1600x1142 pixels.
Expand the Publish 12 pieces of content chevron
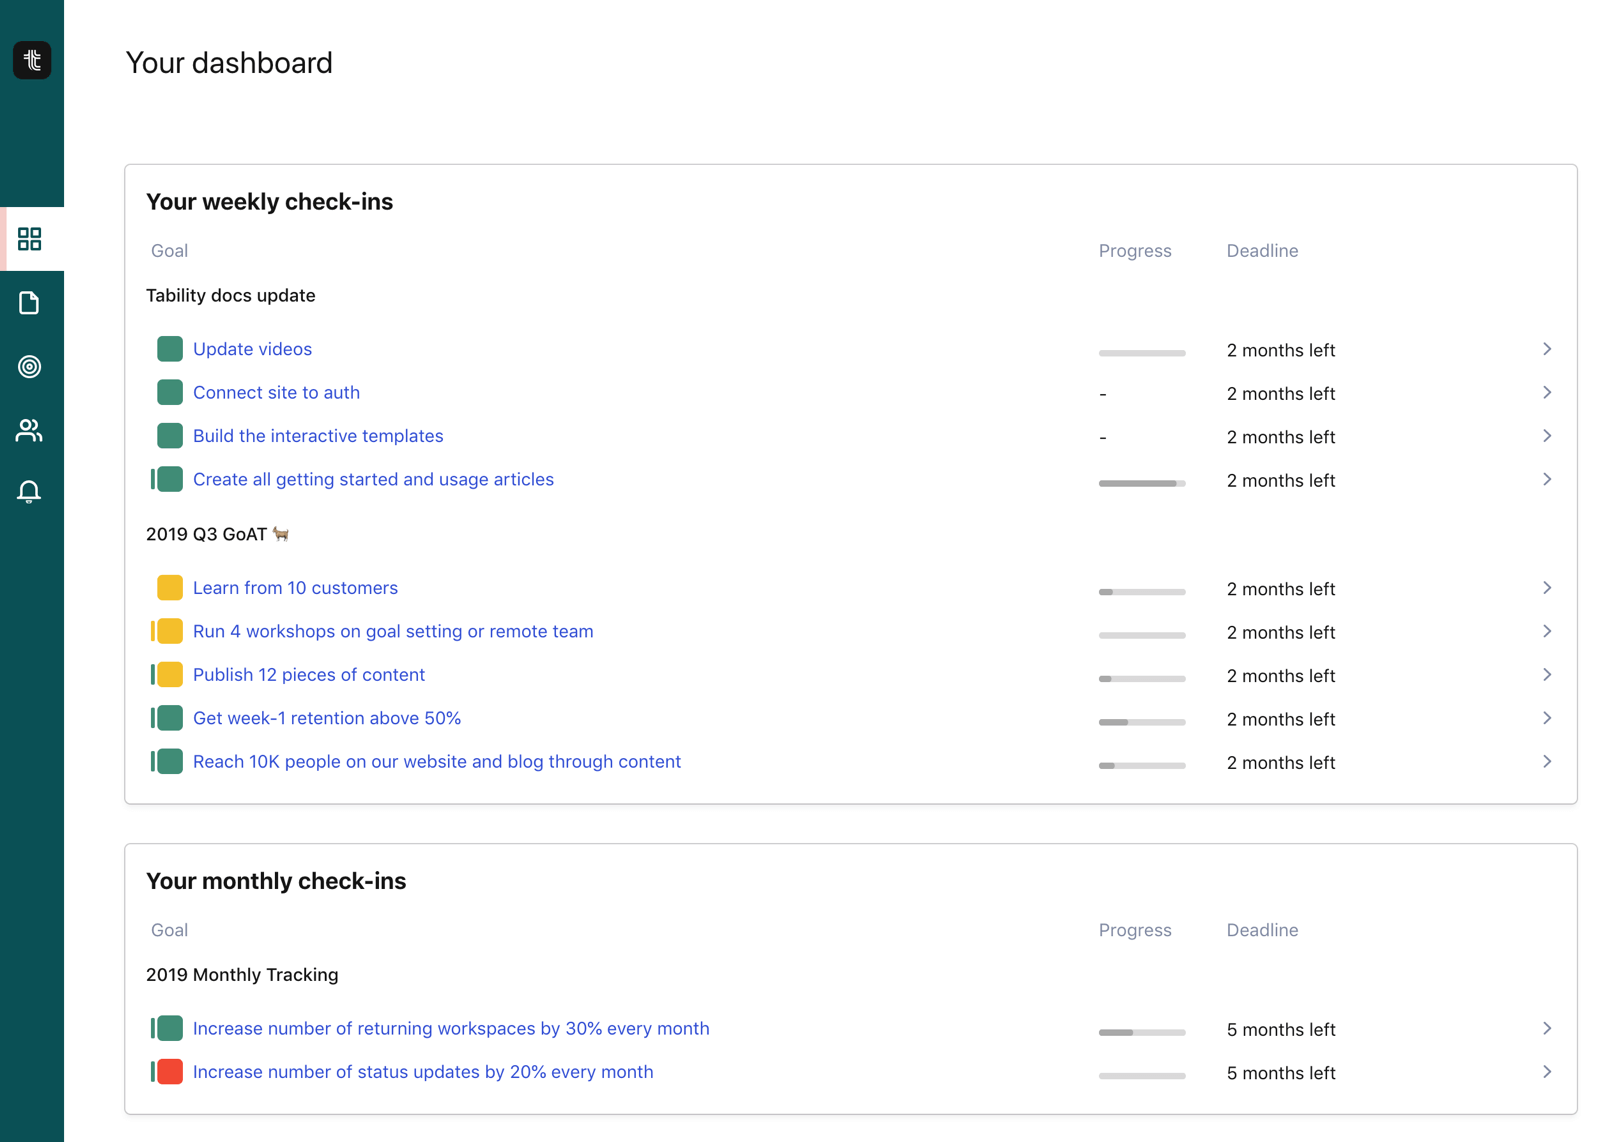pos(1546,675)
